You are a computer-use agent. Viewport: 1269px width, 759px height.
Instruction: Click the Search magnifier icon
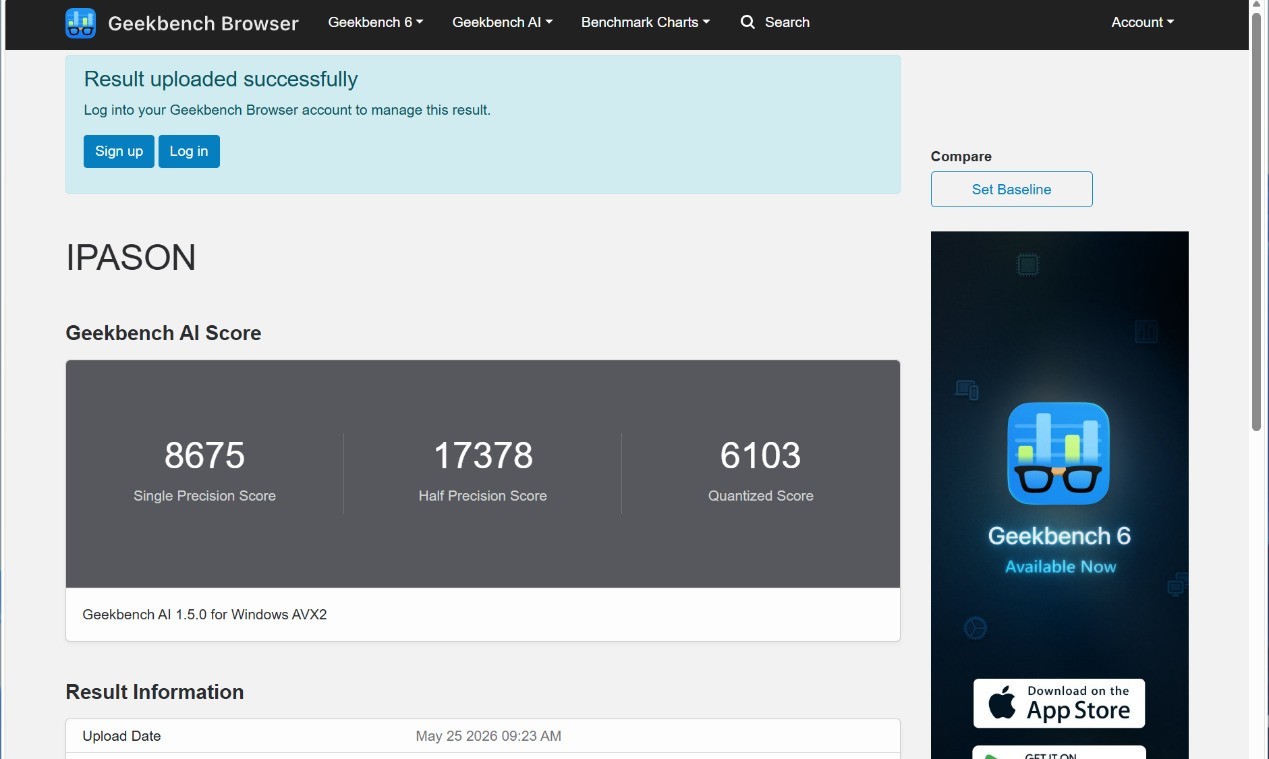[x=748, y=22]
